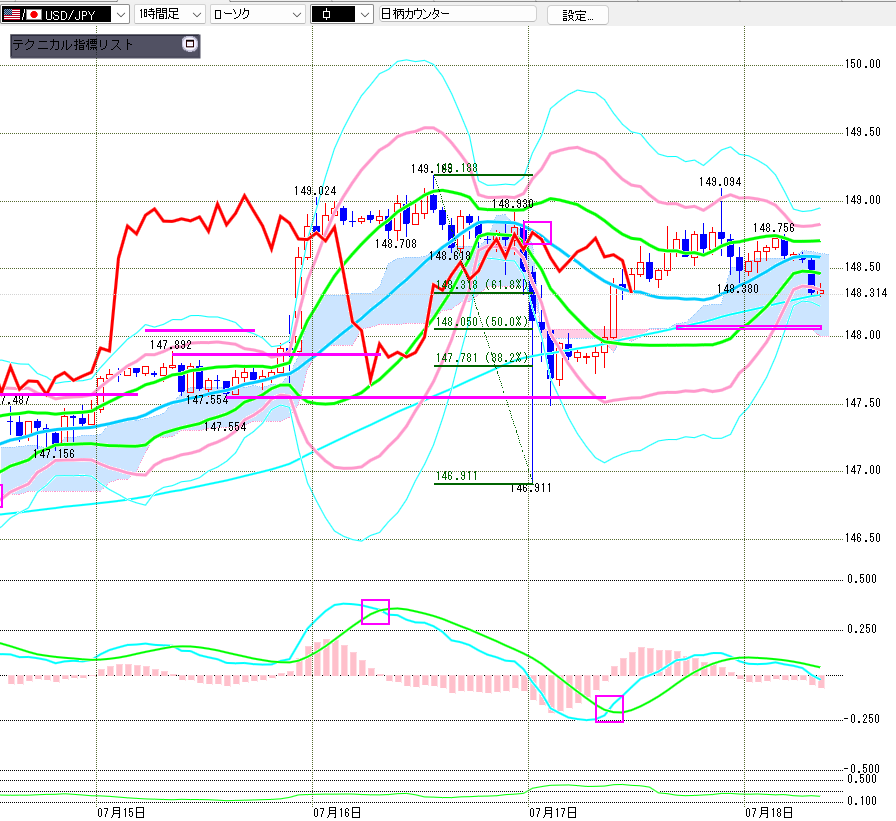The image size is (896, 821).
Task: Click the 設定... button
Action: tap(578, 15)
